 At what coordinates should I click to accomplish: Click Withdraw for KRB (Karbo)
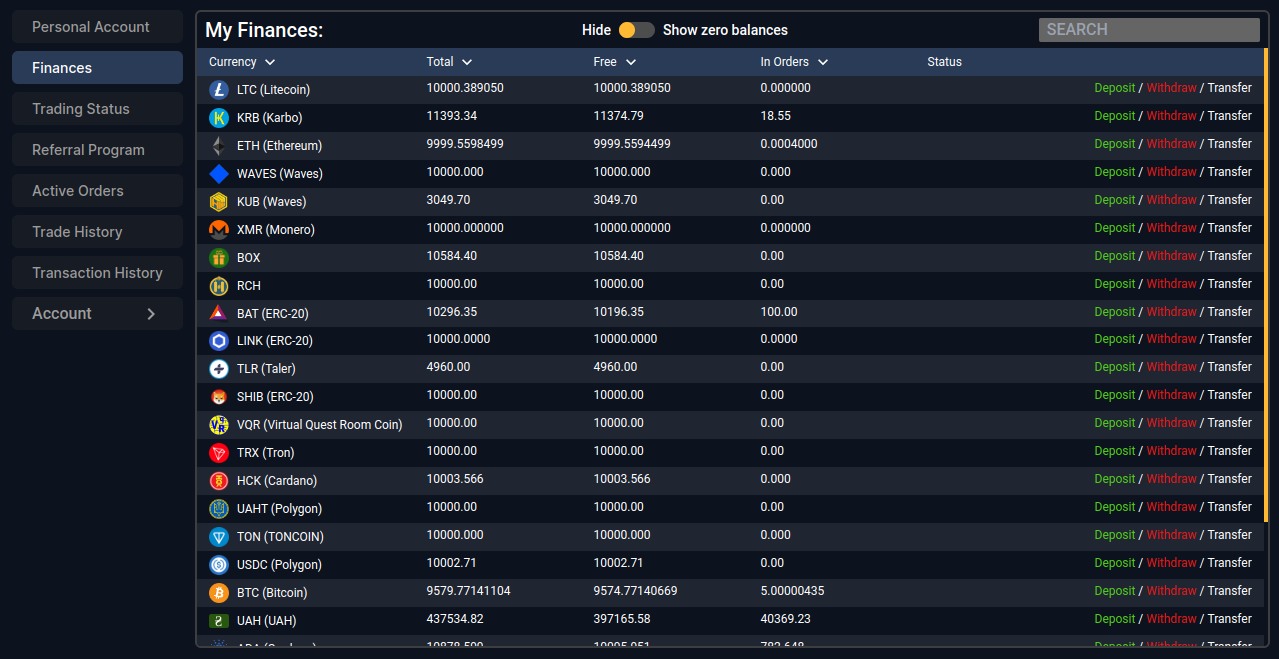pyautogui.click(x=1171, y=116)
